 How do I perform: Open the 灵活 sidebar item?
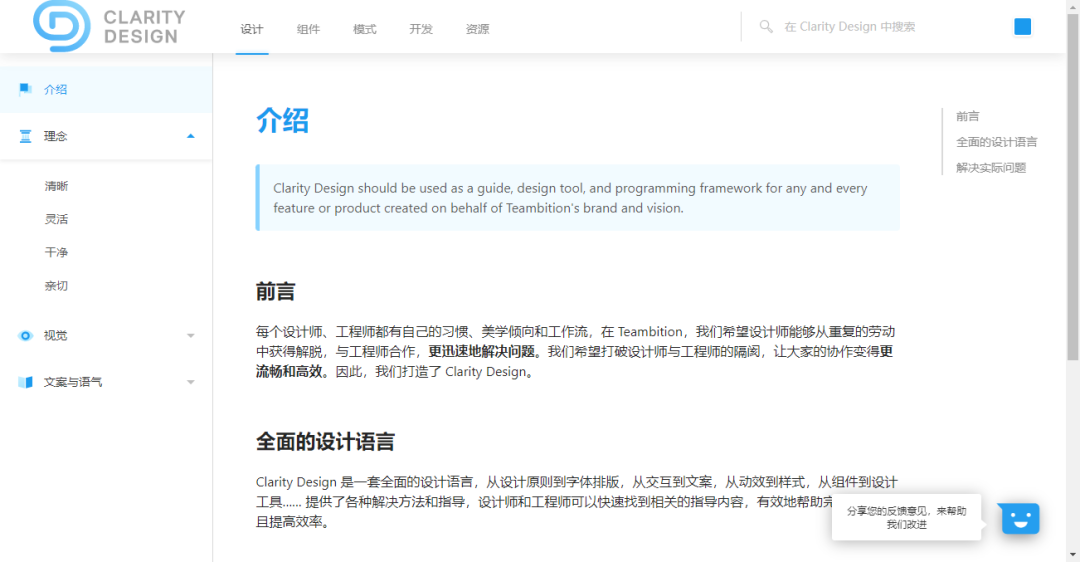56,219
